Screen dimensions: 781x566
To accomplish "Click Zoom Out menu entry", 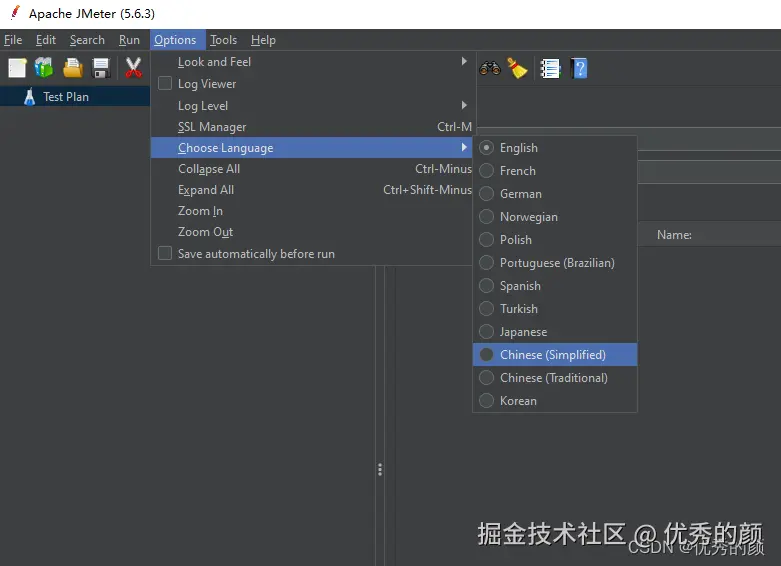I will pos(312,232).
